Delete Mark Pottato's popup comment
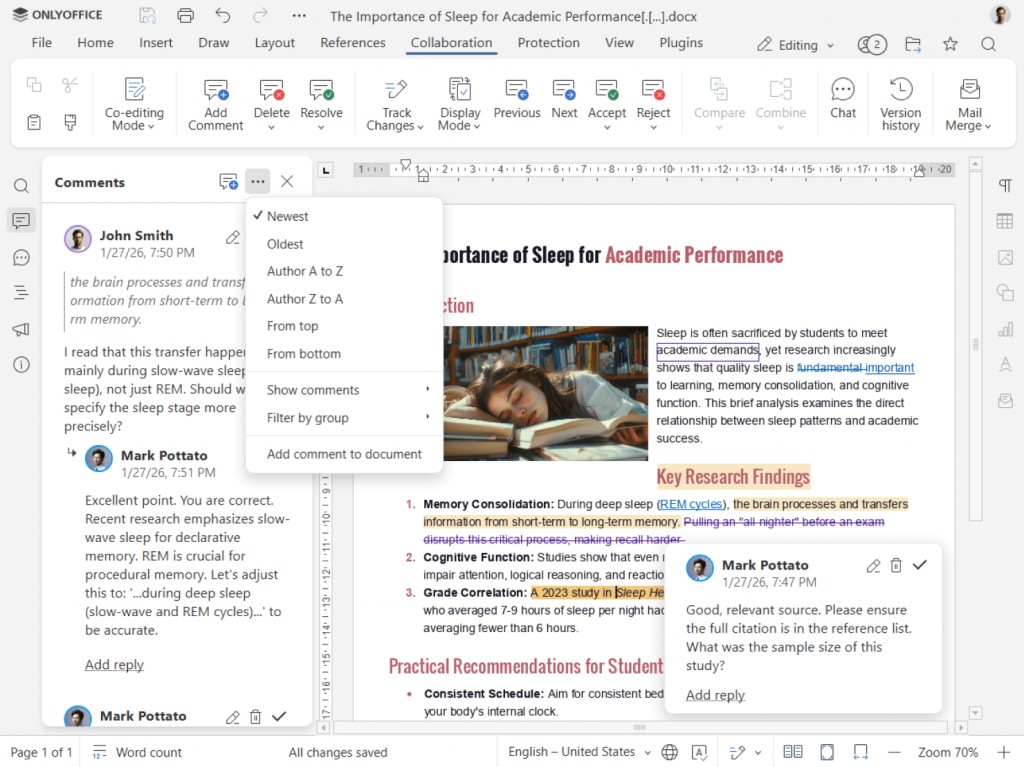Screen dimensions: 1024x767 click(896, 566)
